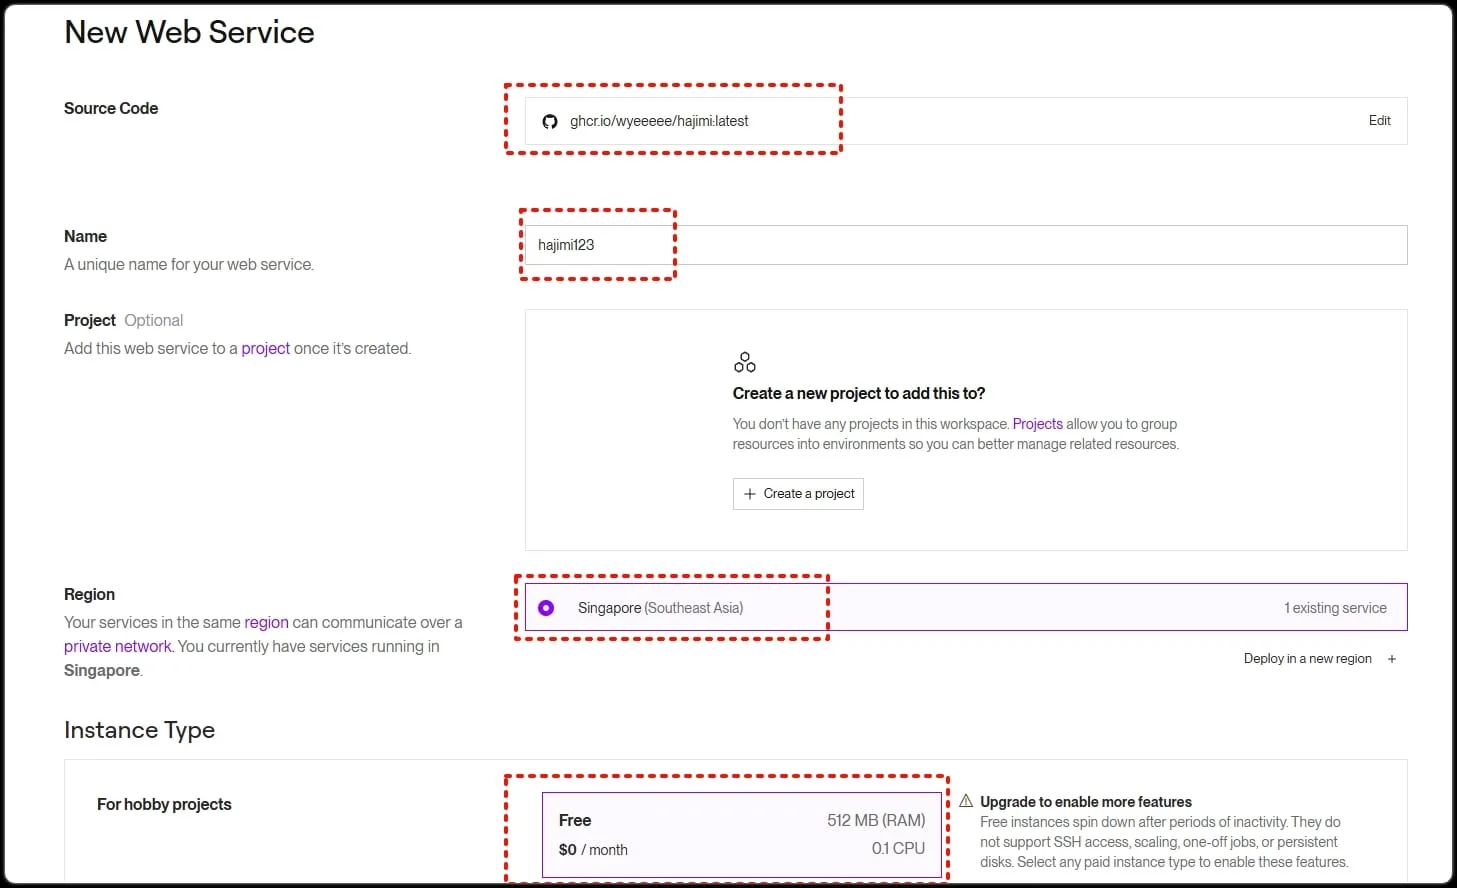Viewport: 1457px width, 888px height.
Task: Click the GitHub icon beside the image URL
Action: tap(549, 122)
